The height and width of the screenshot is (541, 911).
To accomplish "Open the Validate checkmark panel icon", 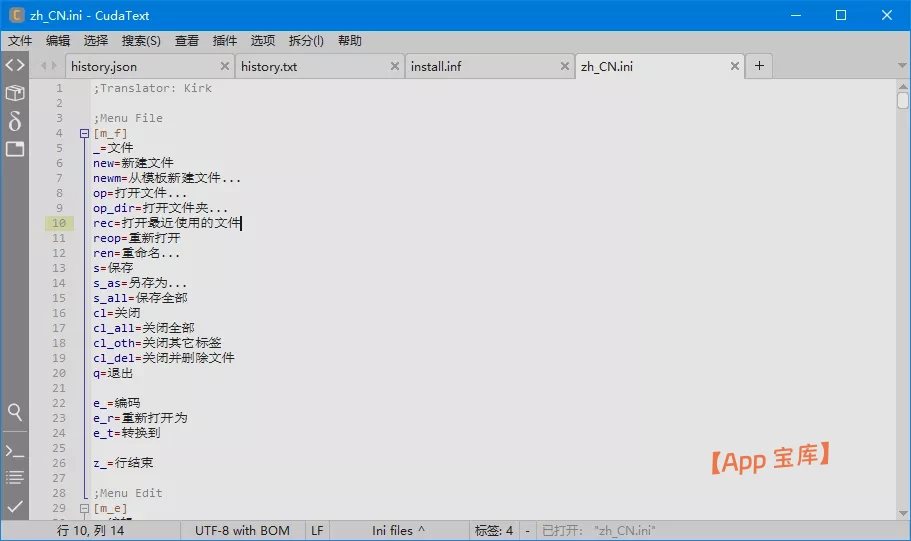I will (15, 506).
